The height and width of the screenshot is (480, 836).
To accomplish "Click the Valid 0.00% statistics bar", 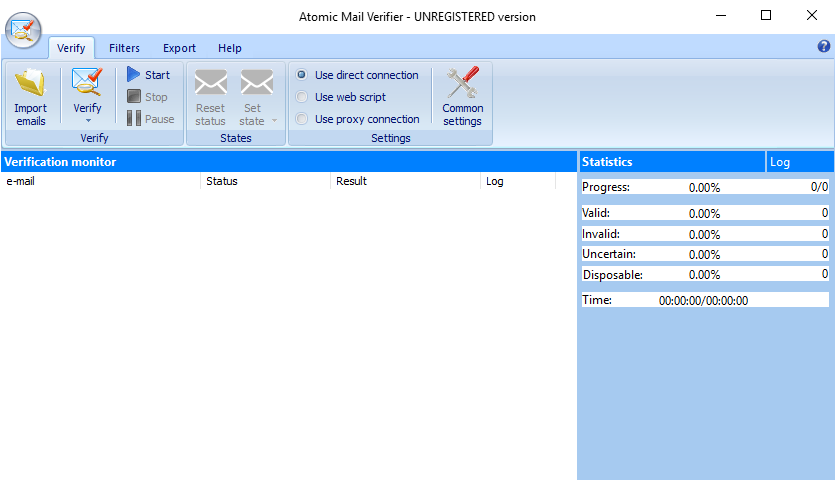I will 705,213.
